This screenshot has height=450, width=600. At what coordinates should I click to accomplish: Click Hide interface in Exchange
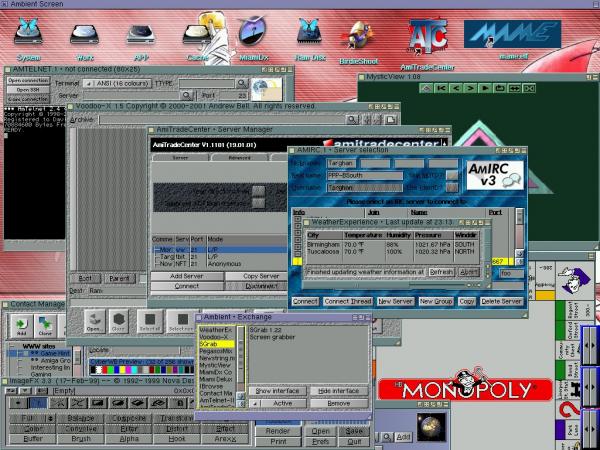339,391
